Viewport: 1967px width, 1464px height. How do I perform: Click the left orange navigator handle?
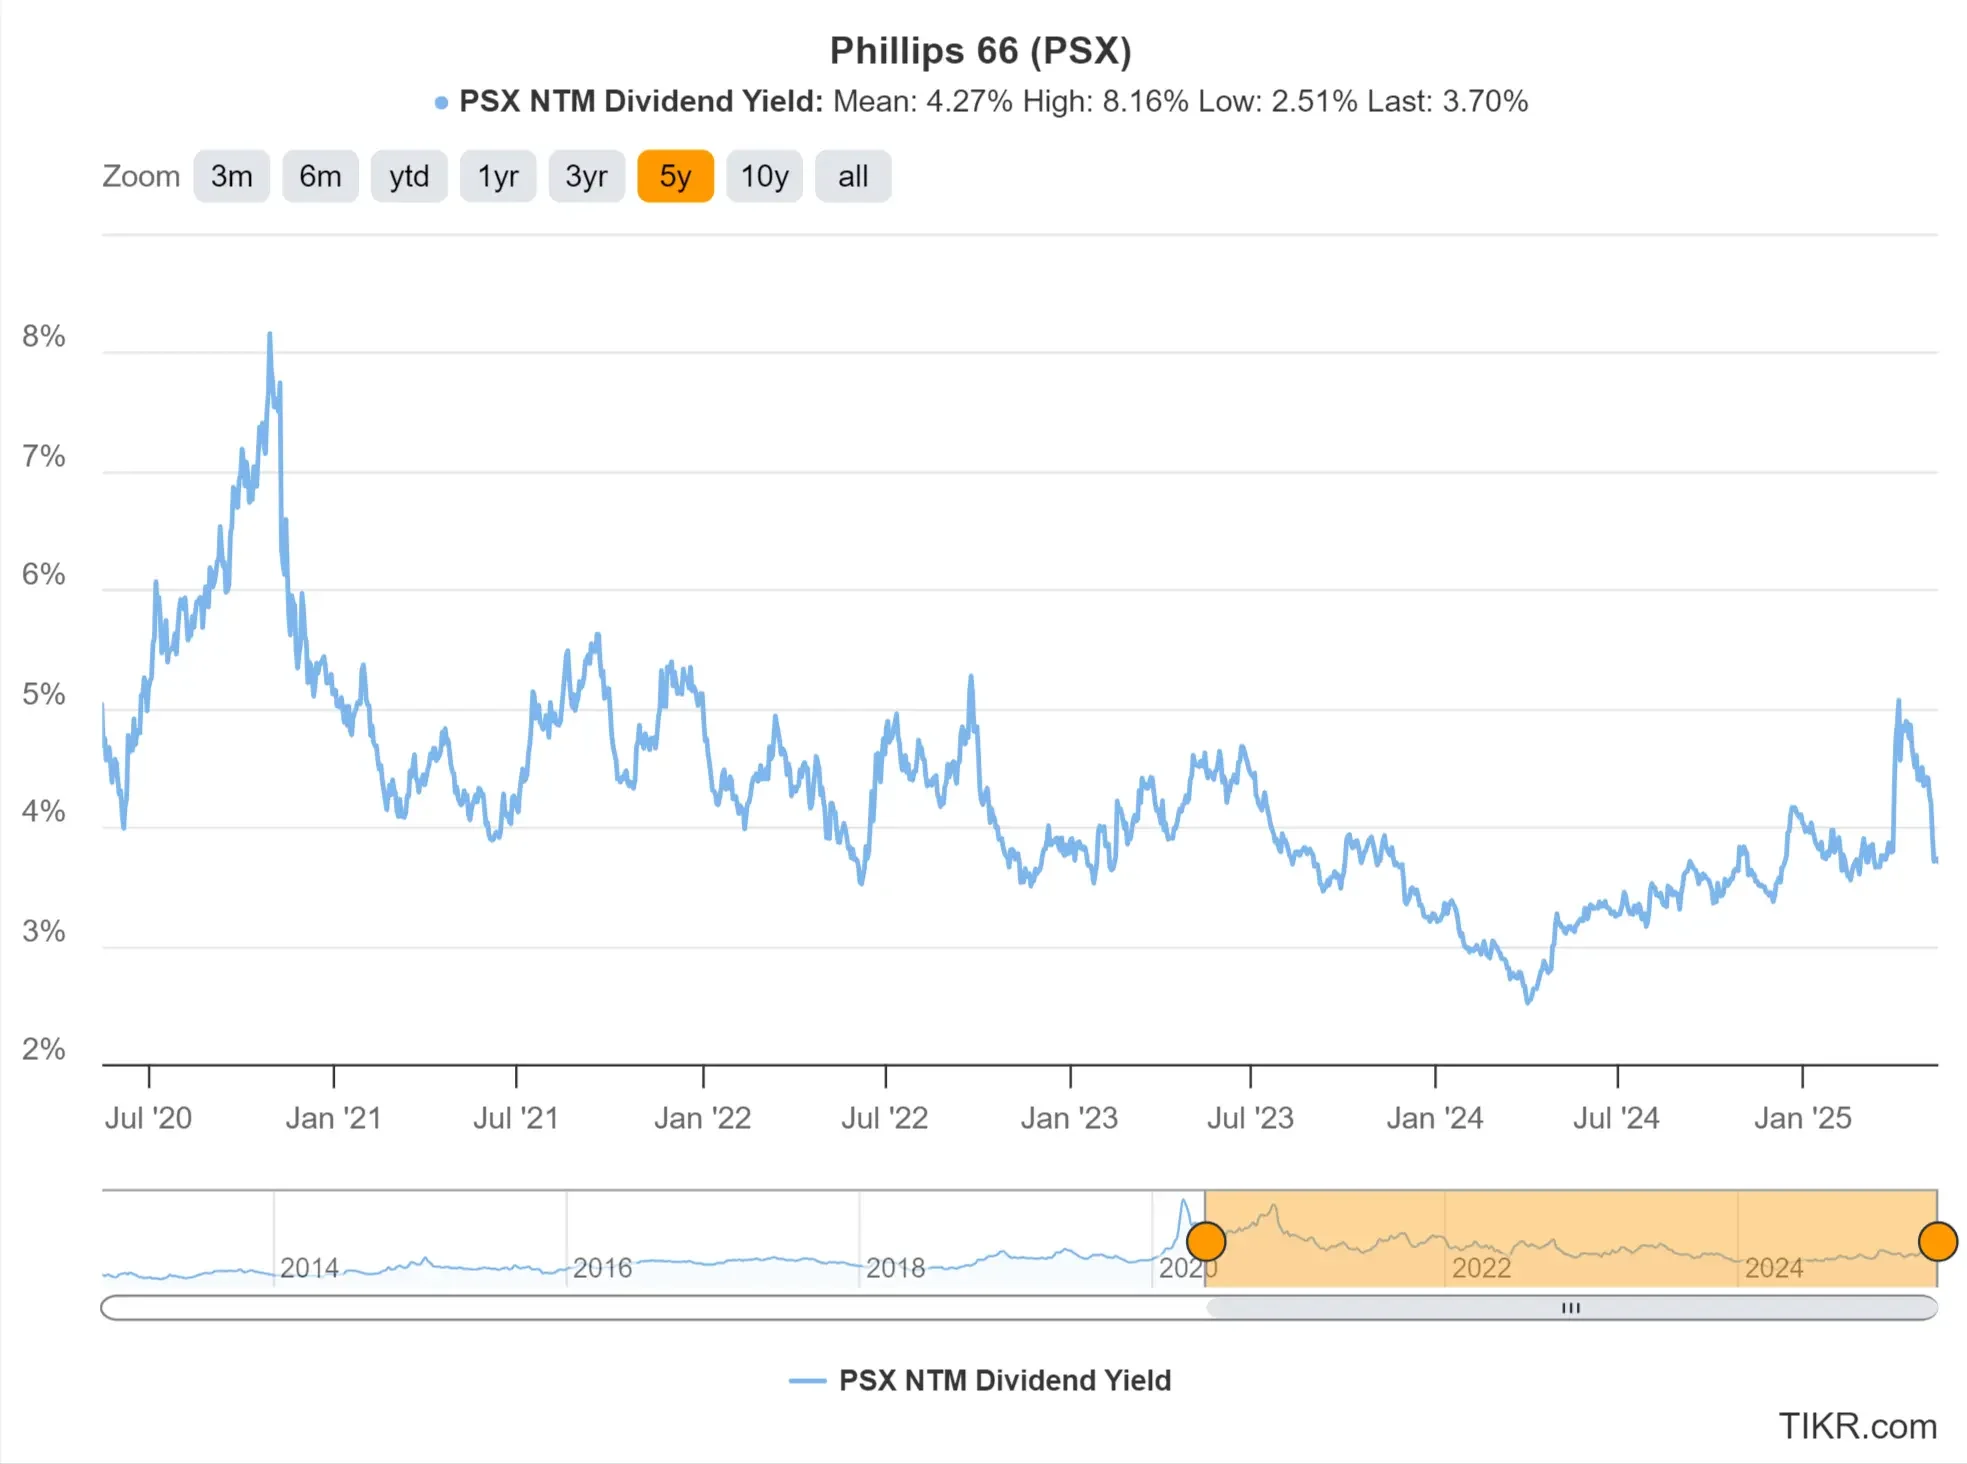1206,1242
